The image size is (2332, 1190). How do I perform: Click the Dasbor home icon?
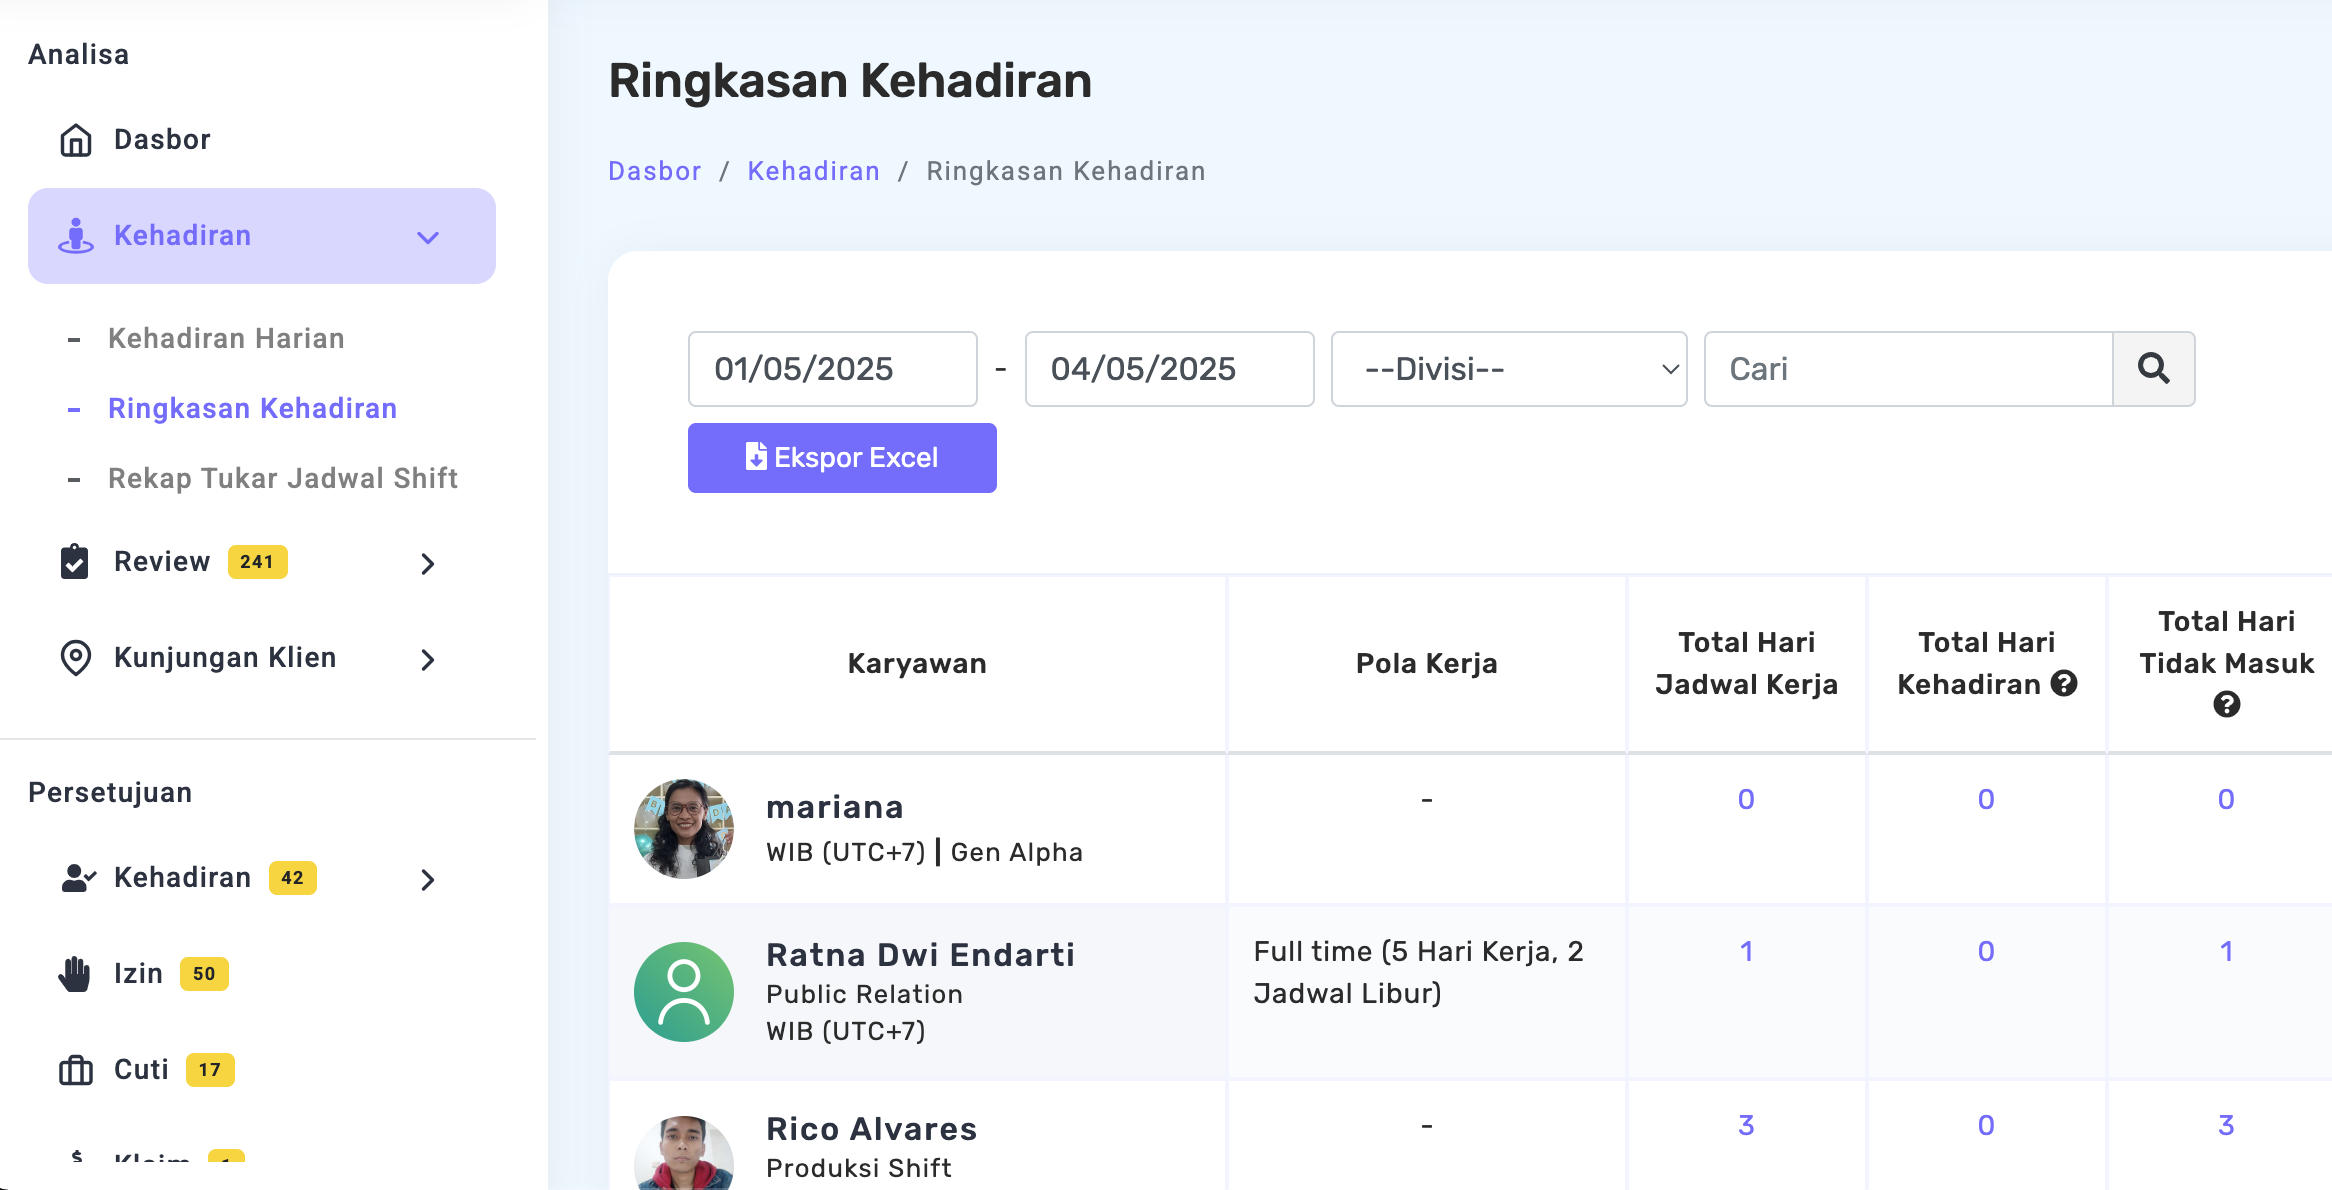(x=76, y=140)
